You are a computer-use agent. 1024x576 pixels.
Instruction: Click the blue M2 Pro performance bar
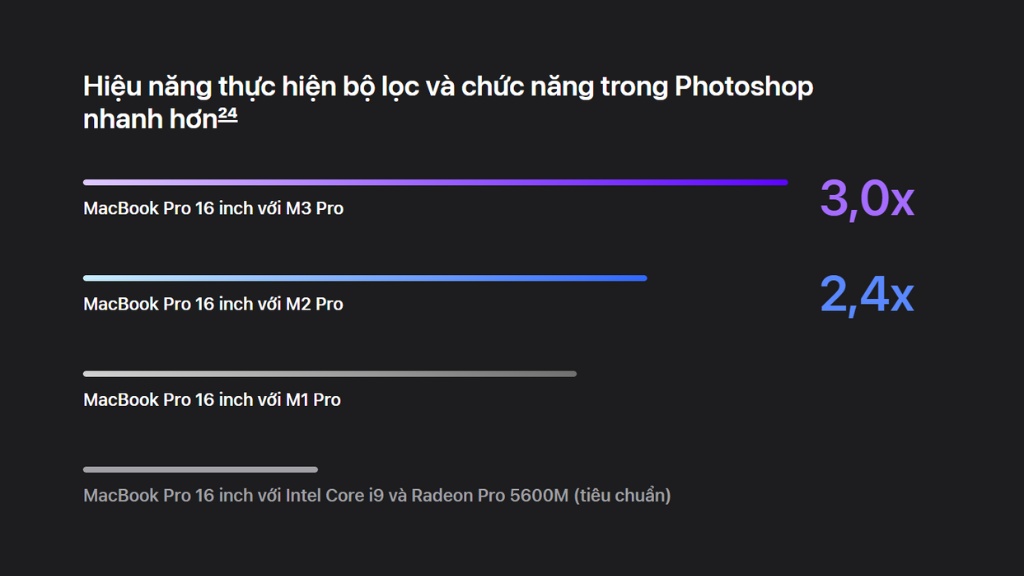(x=365, y=278)
